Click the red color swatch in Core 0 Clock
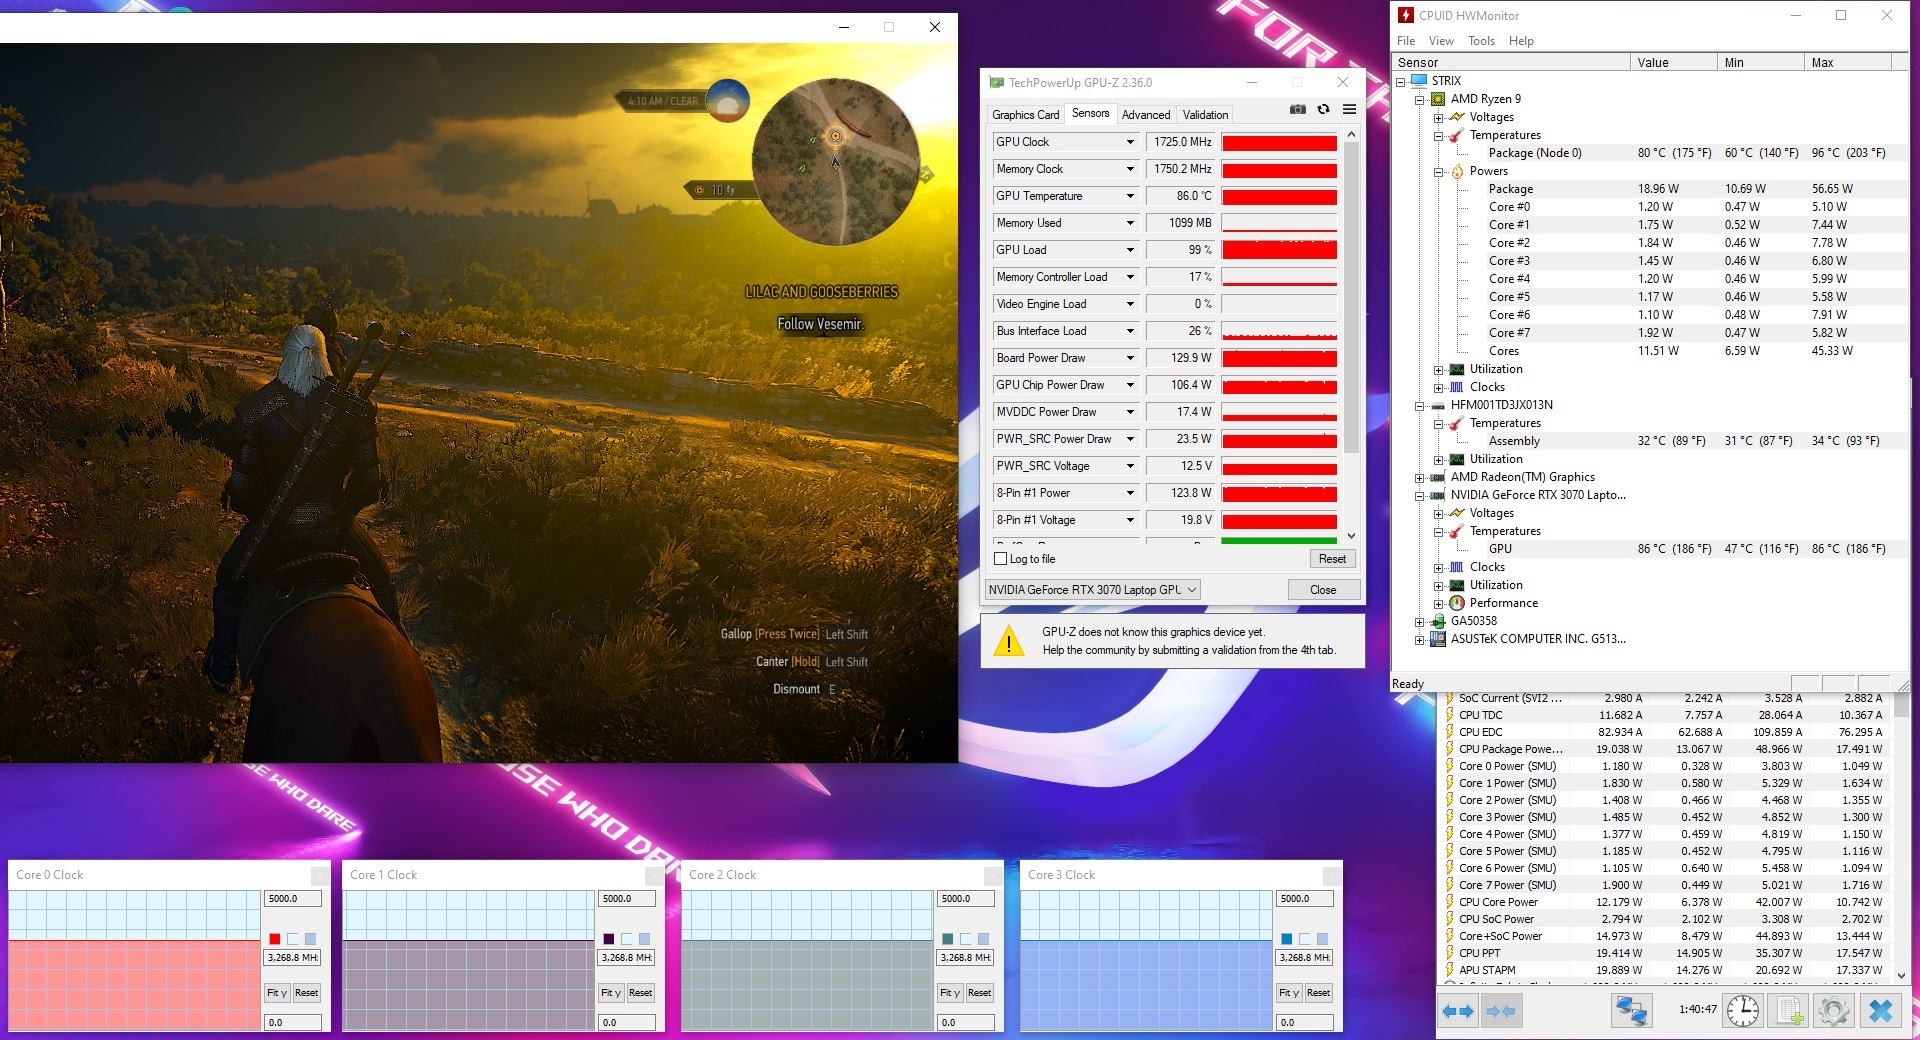The image size is (1920, 1040). pos(275,939)
